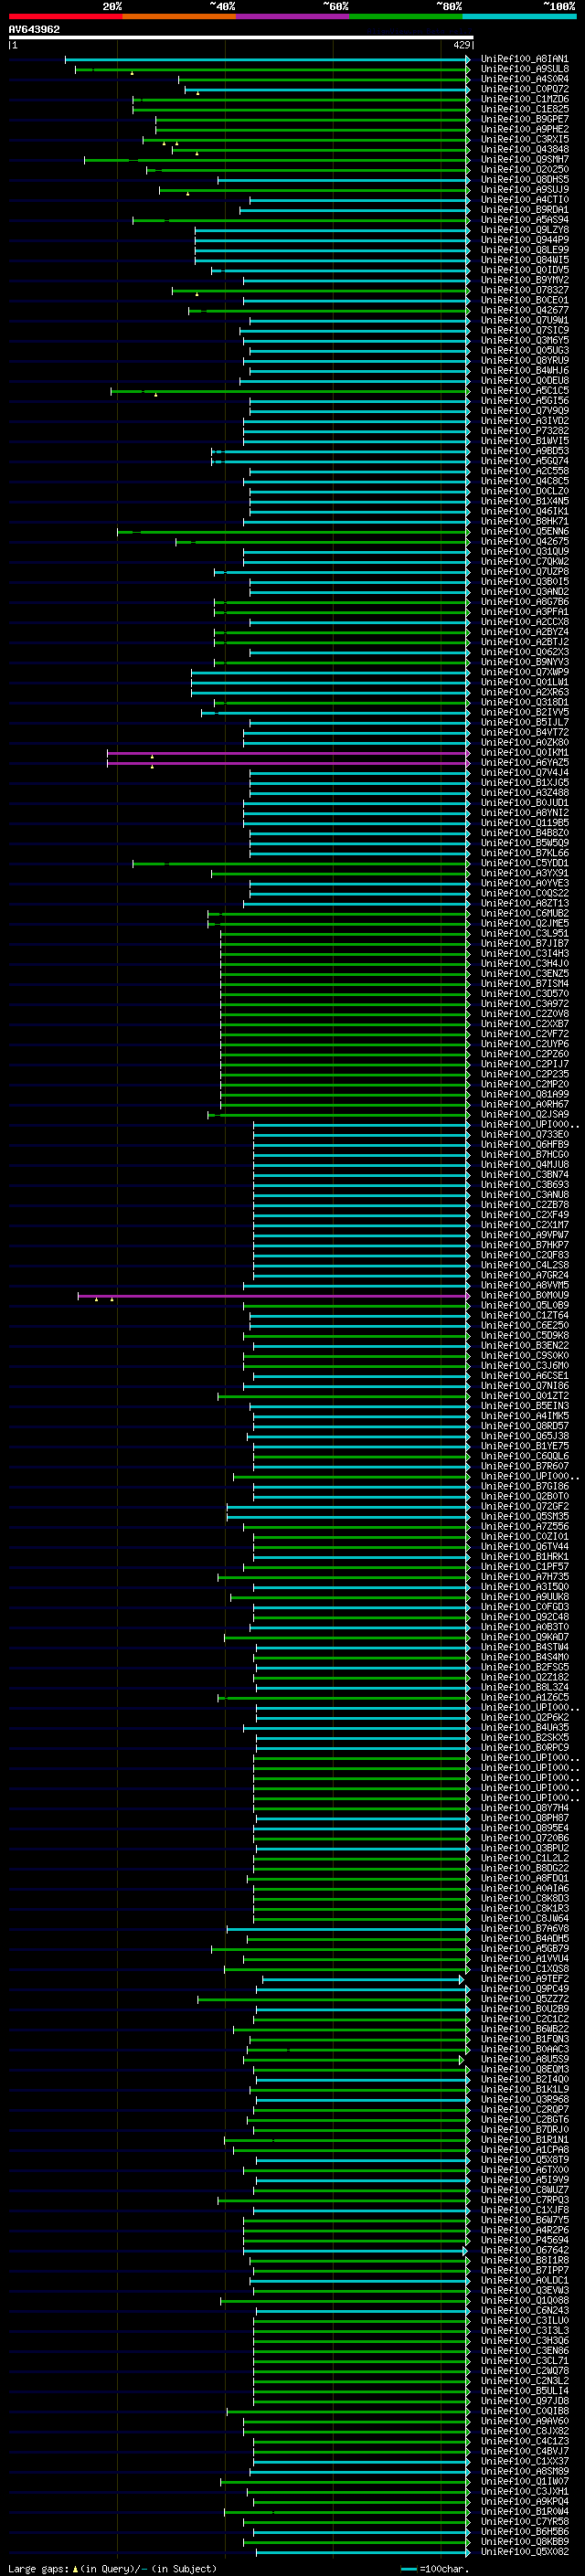Select the UniRef100_Q8RD57 label

point(525,1426)
